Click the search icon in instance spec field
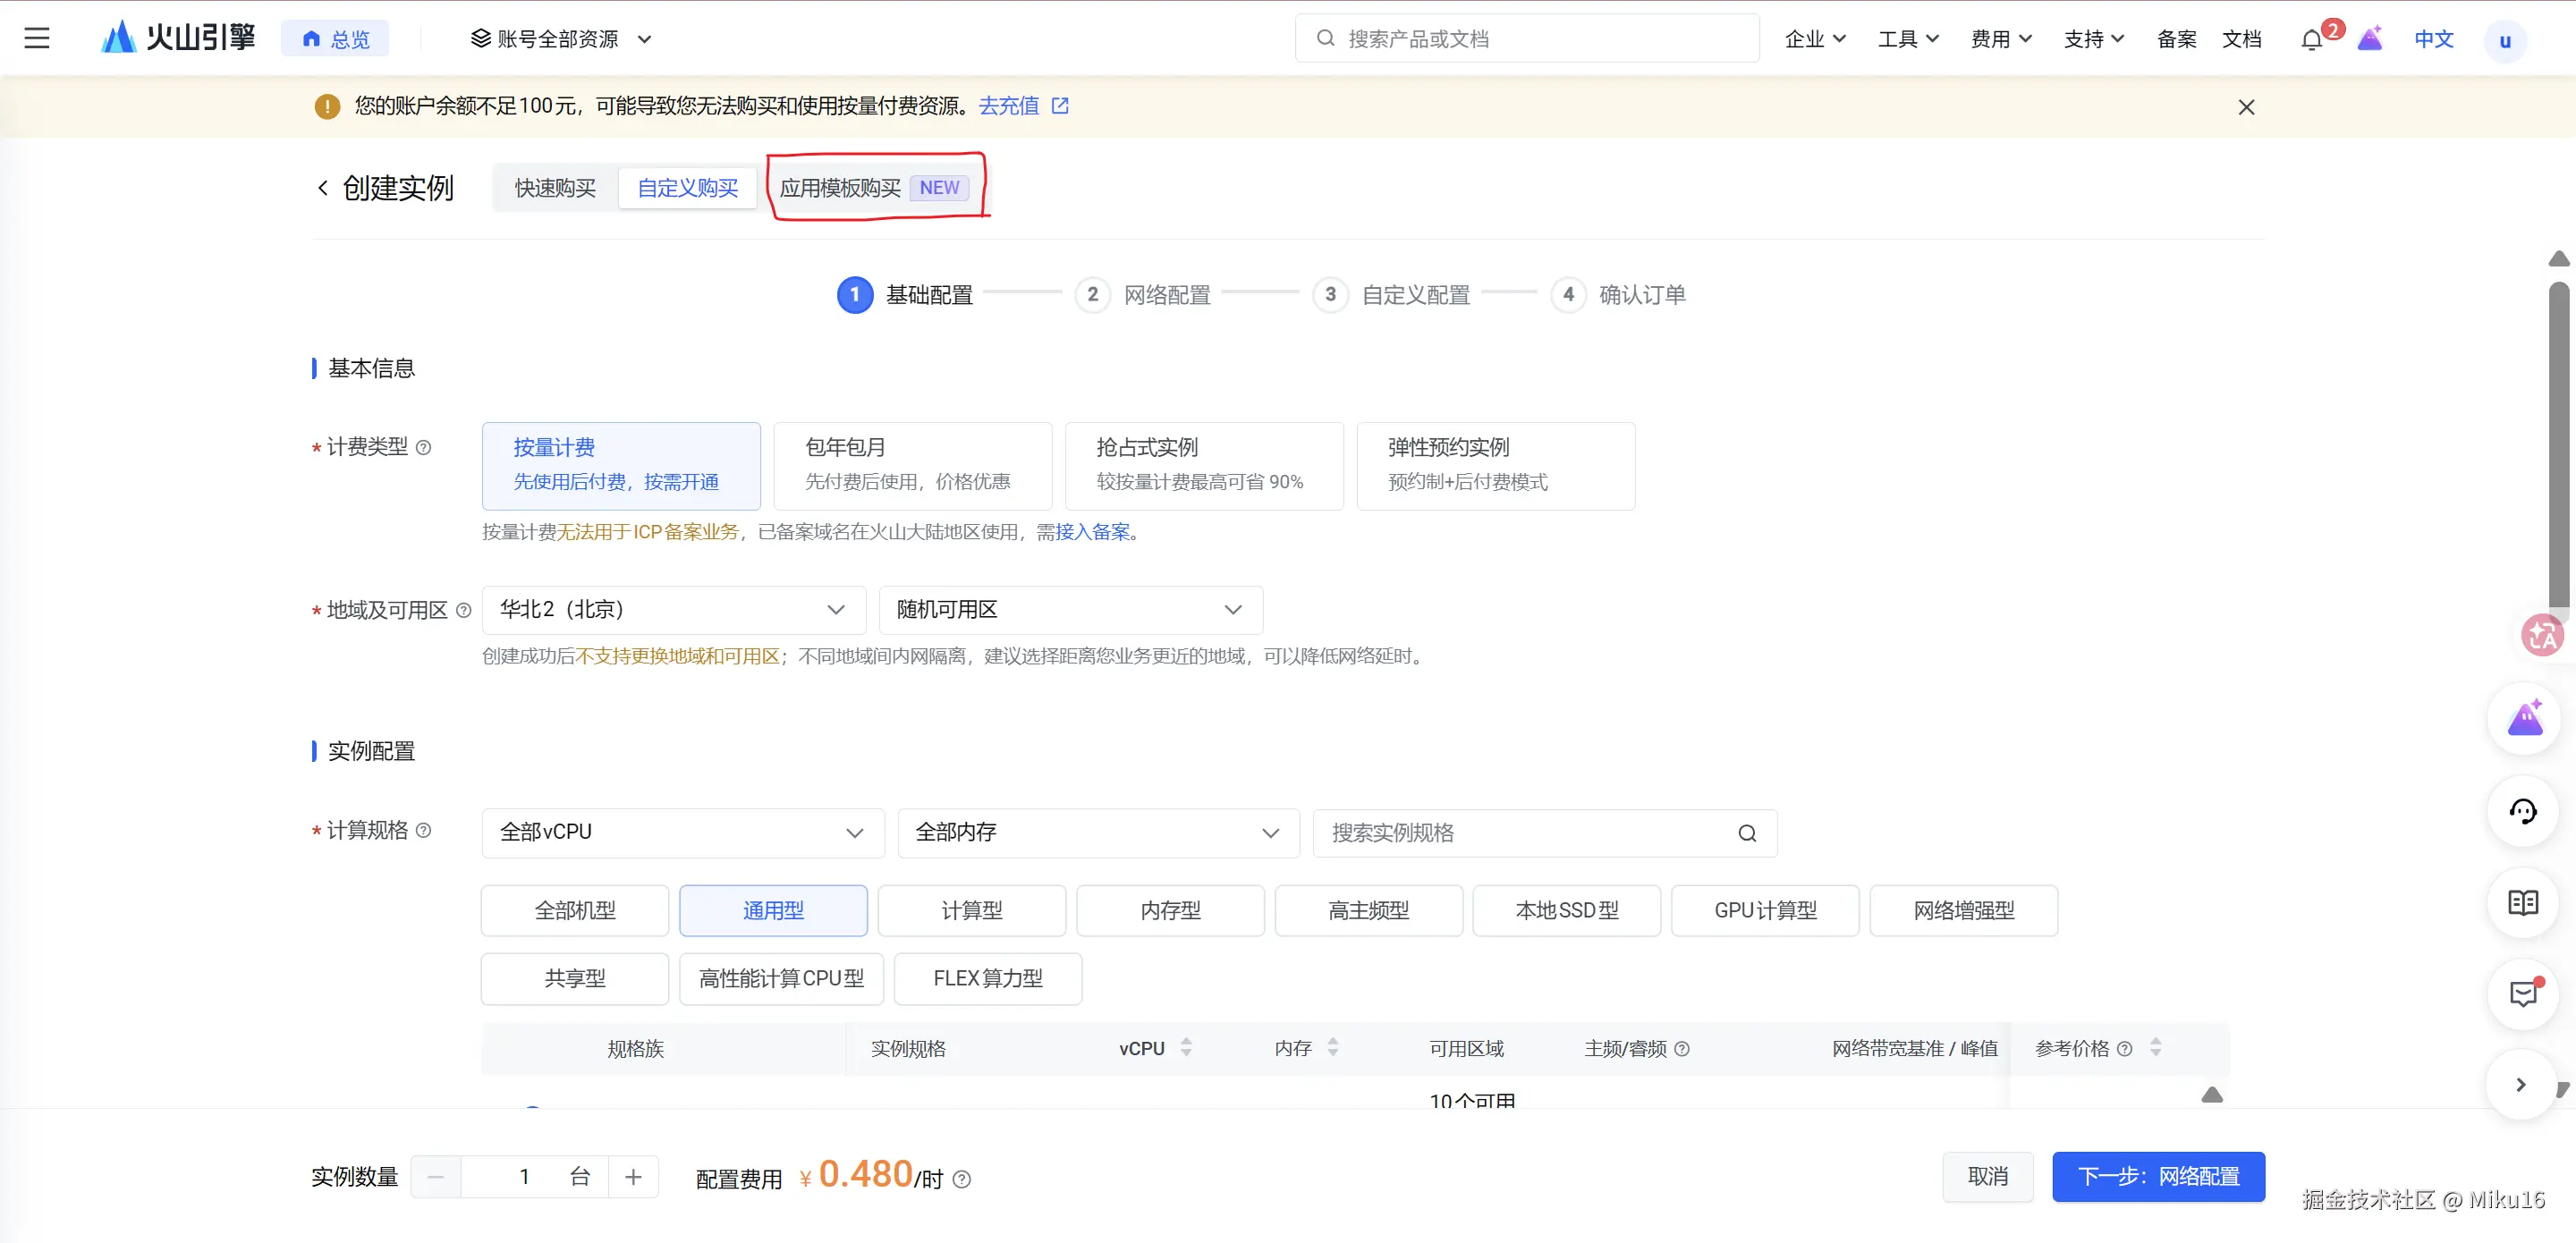The width and height of the screenshot is (2576, 1243). point(1746,833)
